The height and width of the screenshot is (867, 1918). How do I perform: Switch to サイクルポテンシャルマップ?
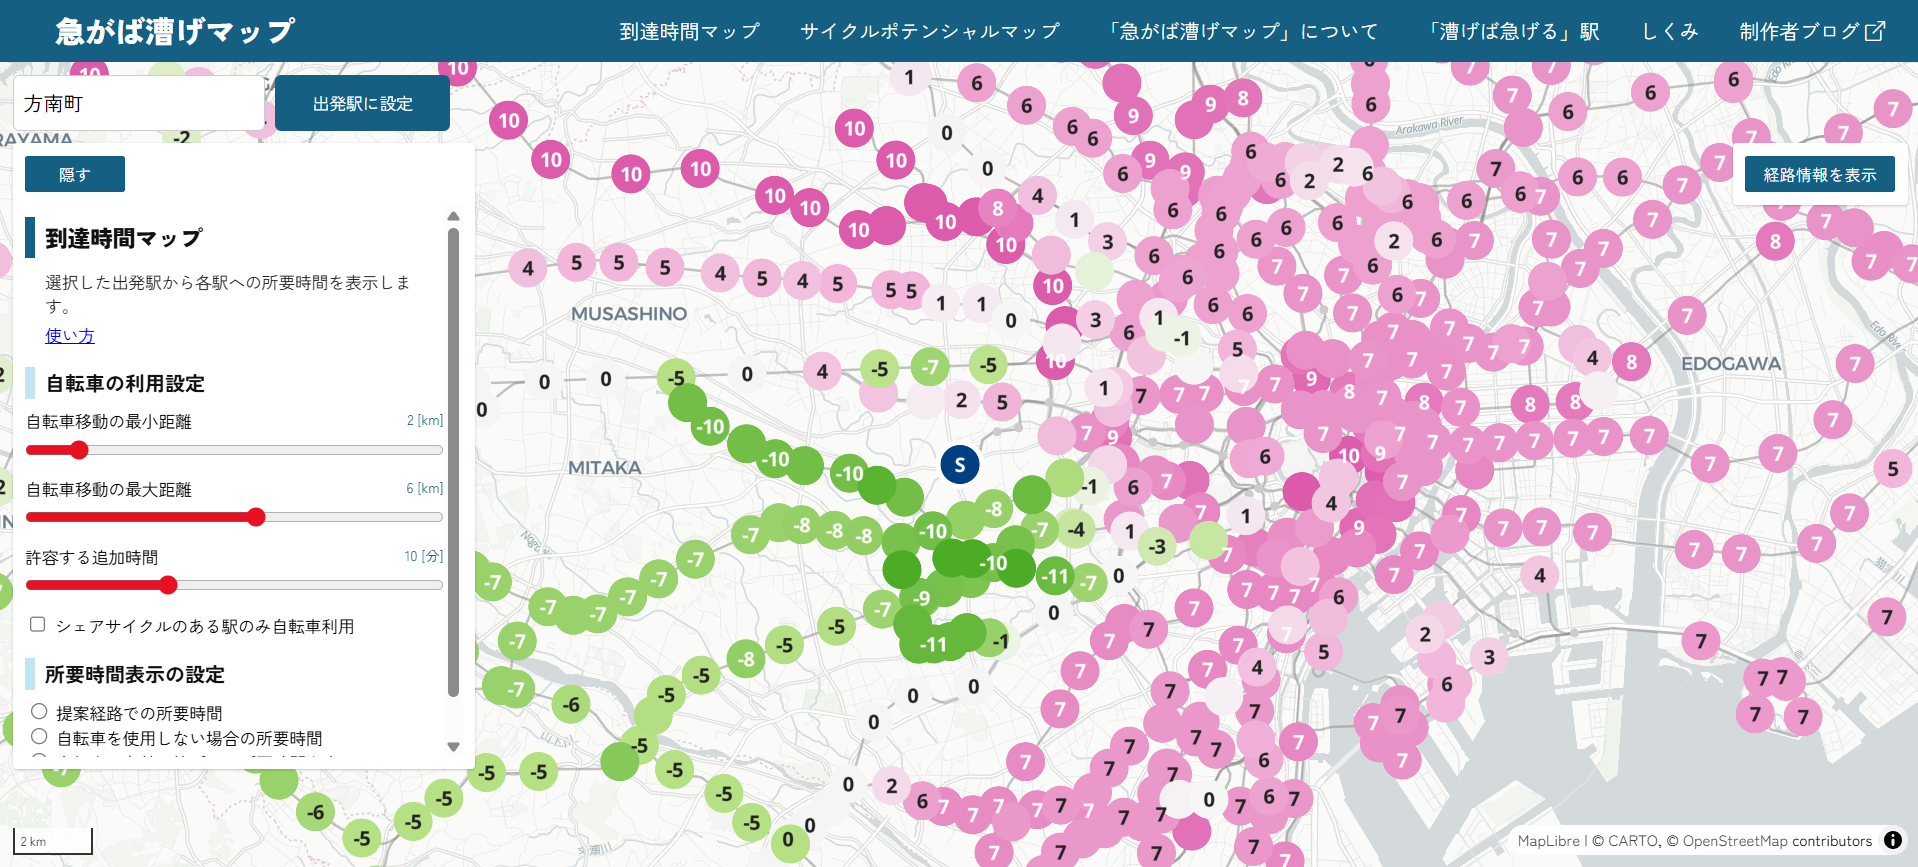coord(929,31)
